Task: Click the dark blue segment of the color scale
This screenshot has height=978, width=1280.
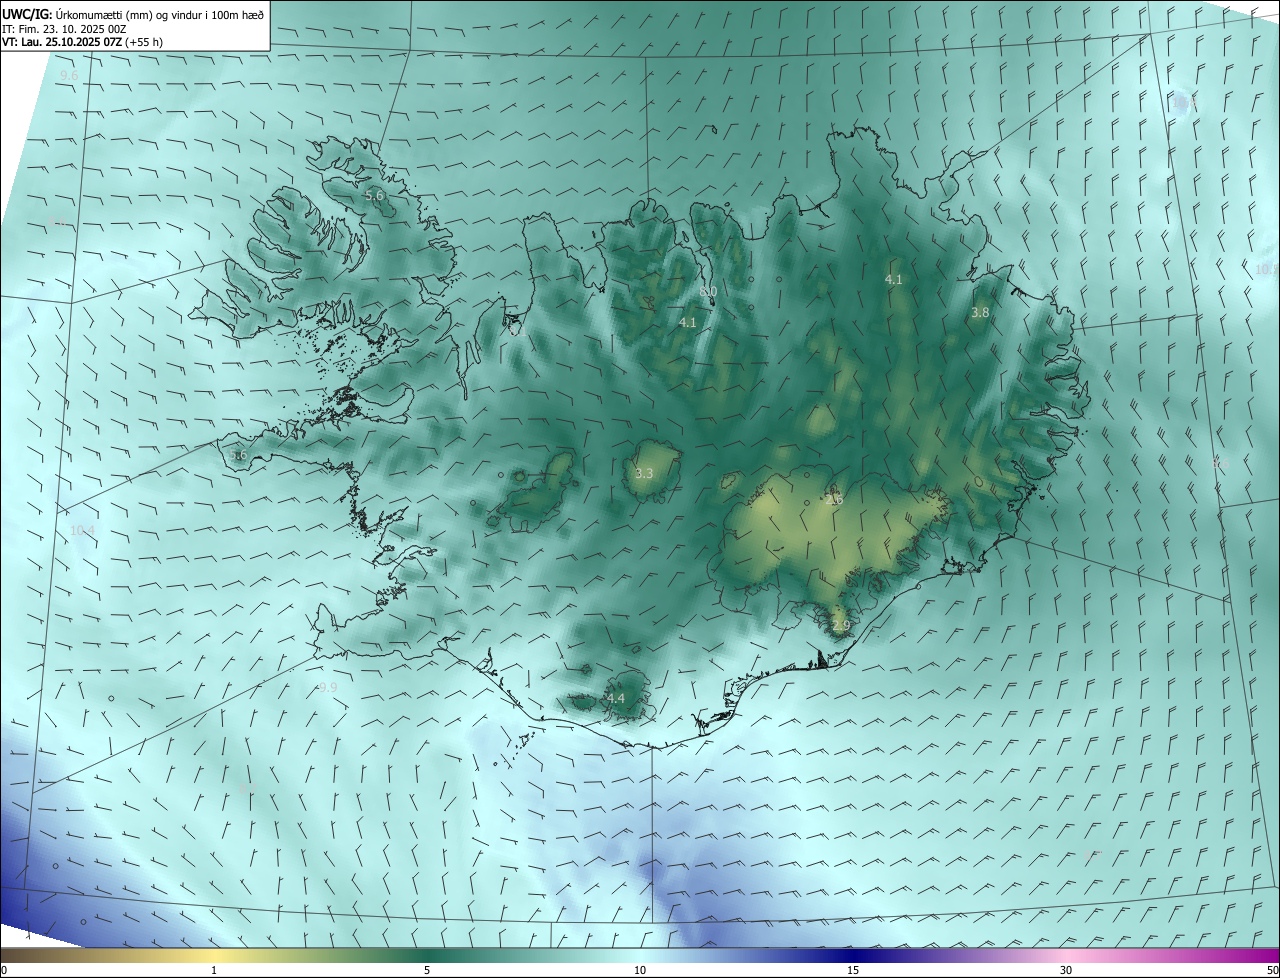Action: 853,955
